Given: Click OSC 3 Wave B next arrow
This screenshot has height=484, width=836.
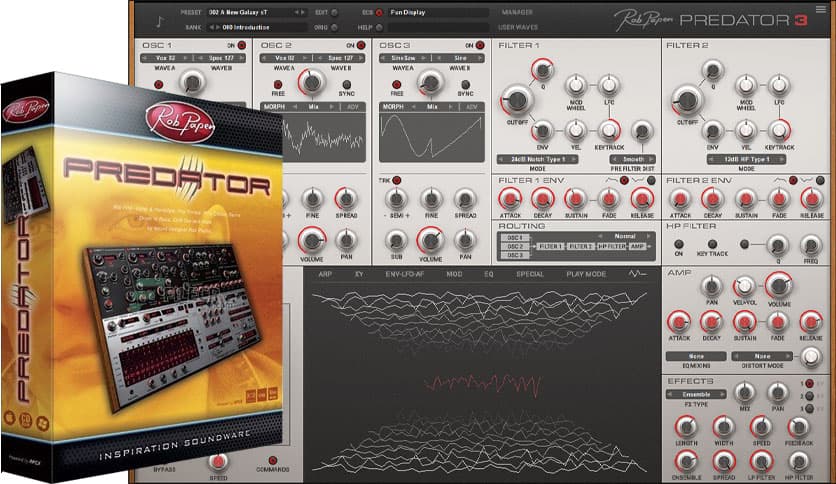Looking at the screenshot, I should click(480, 58).
